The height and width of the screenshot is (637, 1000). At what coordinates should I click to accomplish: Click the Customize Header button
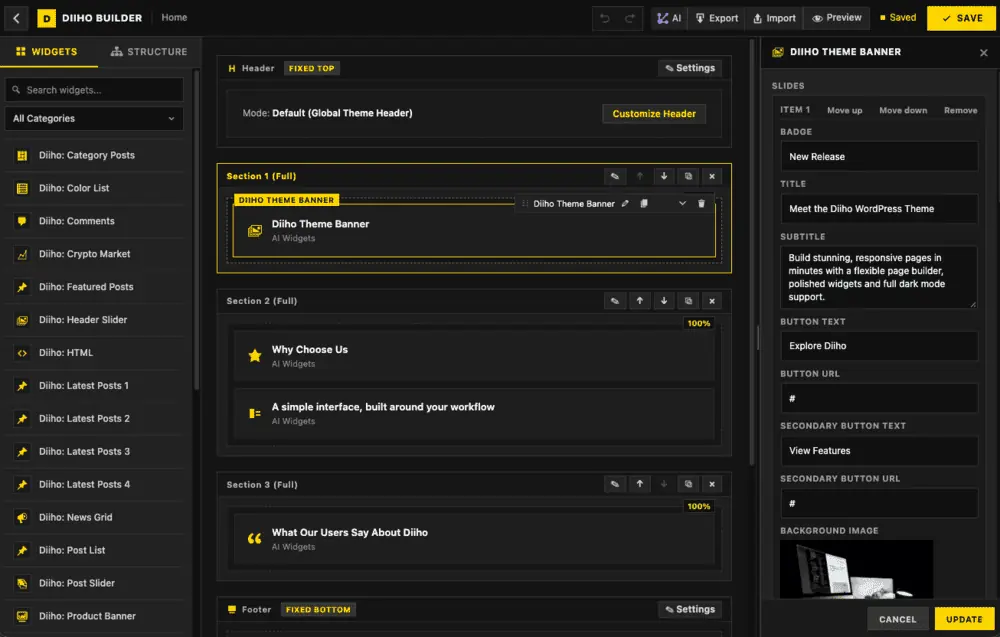(654, 113)
